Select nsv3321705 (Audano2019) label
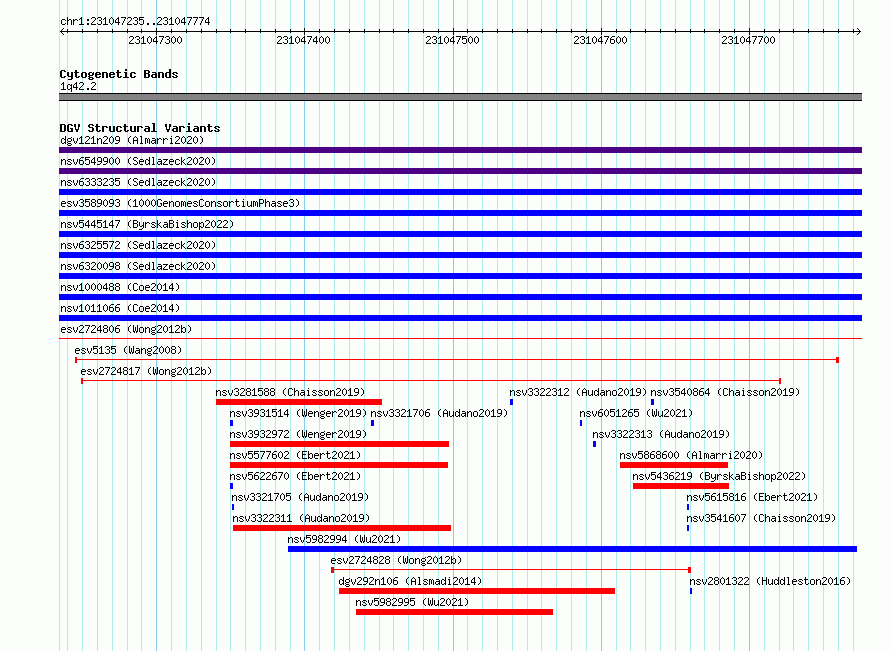The height and width of the screenshot is (651, 890). pyautogui.click(x=300, y=497)
